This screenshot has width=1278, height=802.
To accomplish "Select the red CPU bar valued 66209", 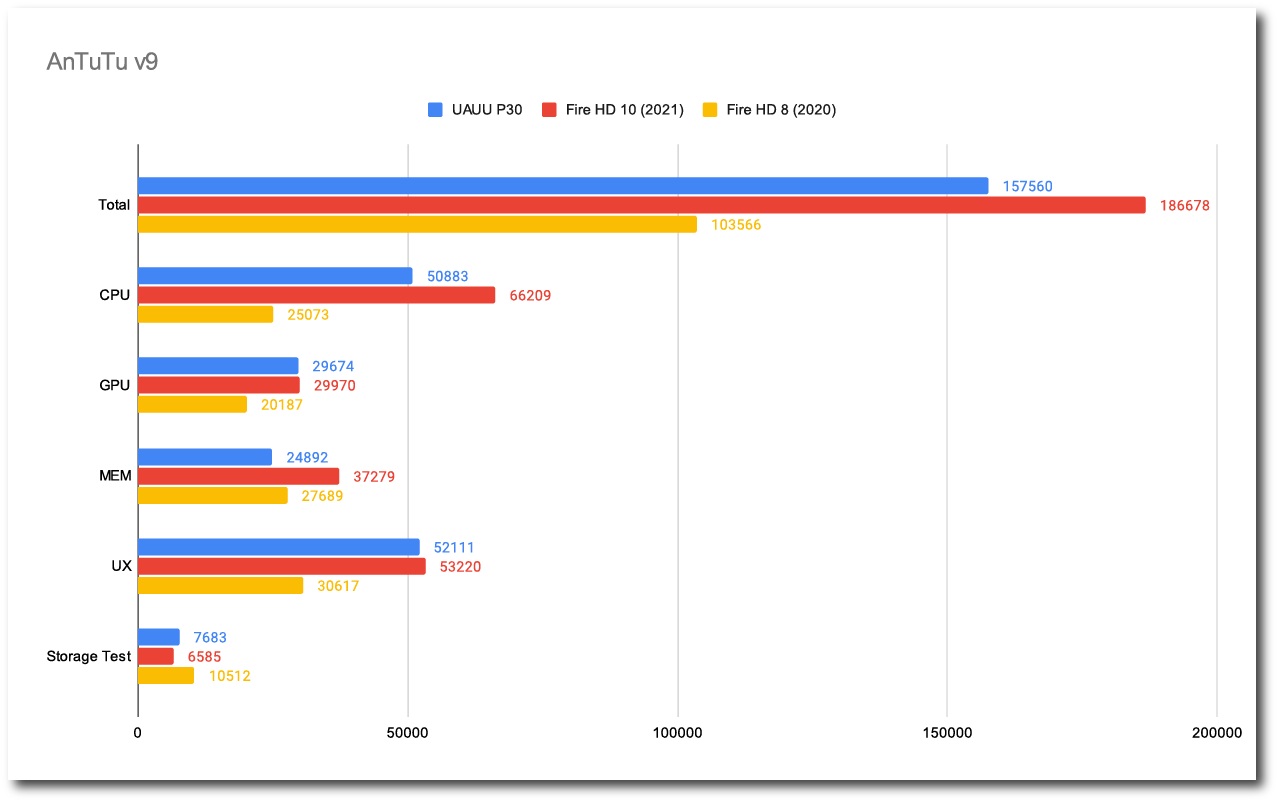I will [316, 295].
